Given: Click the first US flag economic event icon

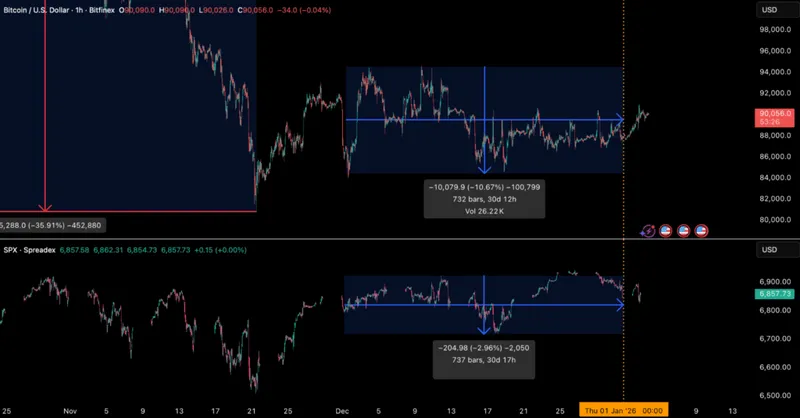Looking at the screenshot, I should point(666,230).
